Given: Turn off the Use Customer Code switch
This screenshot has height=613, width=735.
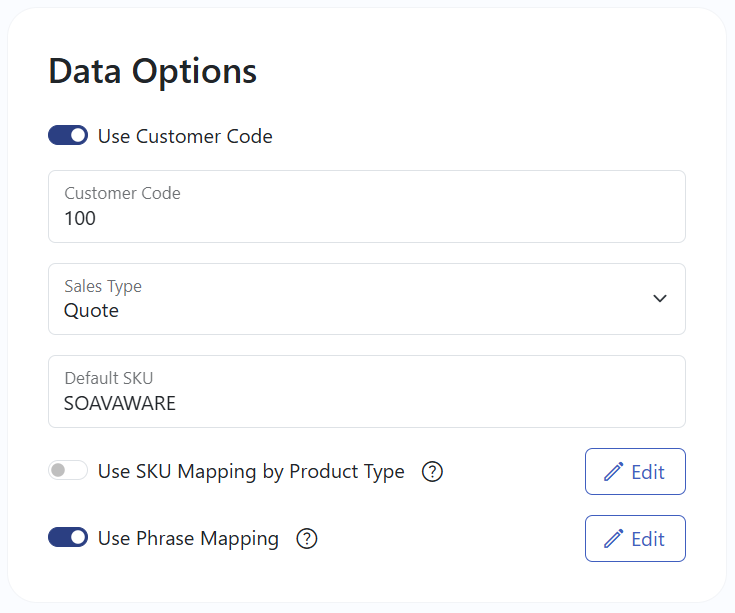Looking at the screenshot, I should pos(68,135).
